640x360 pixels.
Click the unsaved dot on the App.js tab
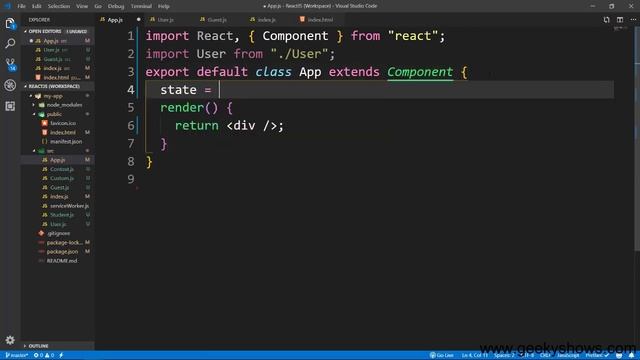pos(138,20)
